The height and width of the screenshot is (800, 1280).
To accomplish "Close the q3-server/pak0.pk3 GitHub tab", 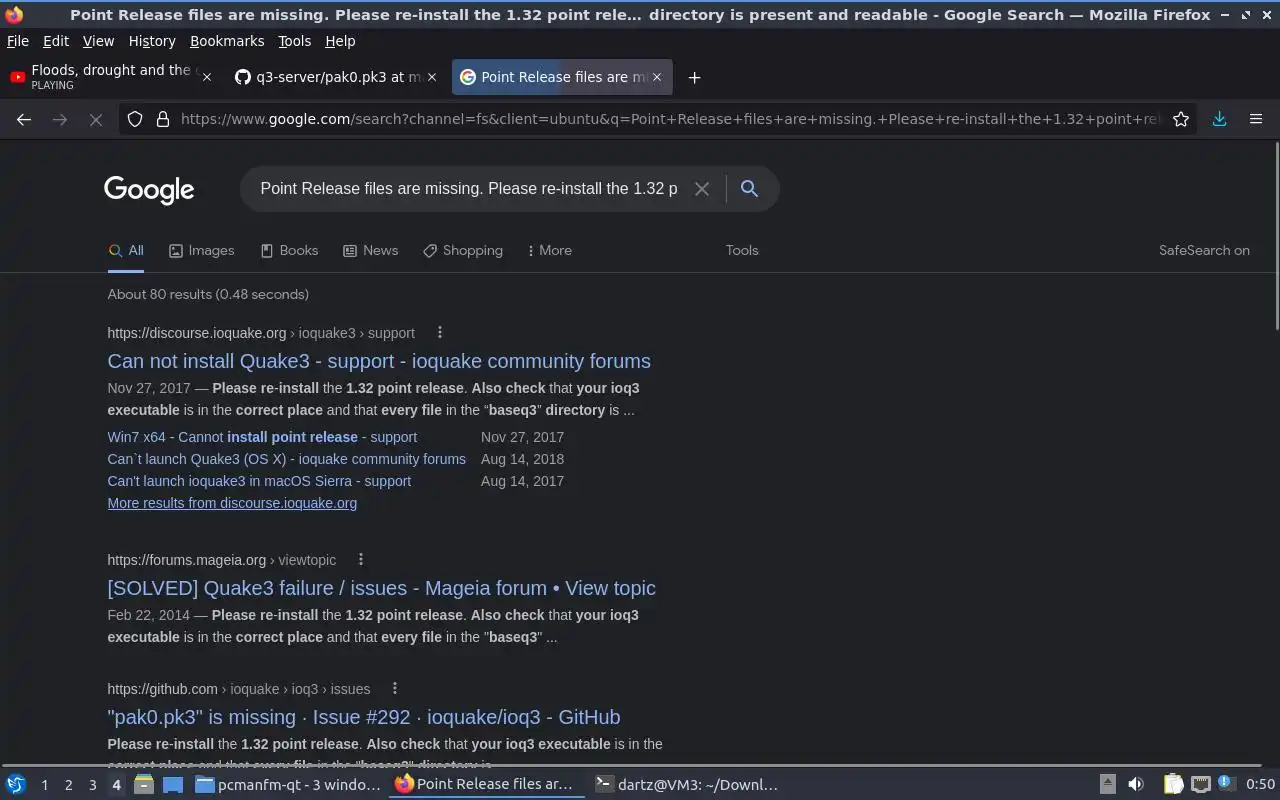I will [432, 77].
